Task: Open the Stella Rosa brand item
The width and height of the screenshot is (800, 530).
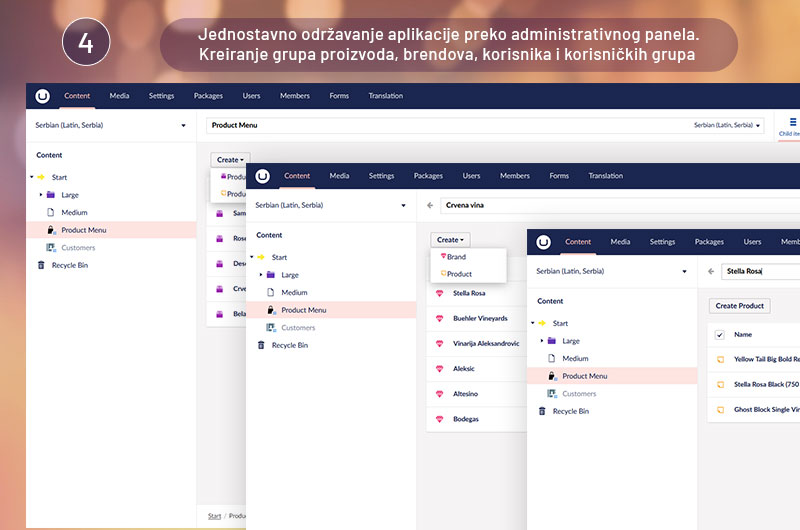Action: [x=469, y=293]
